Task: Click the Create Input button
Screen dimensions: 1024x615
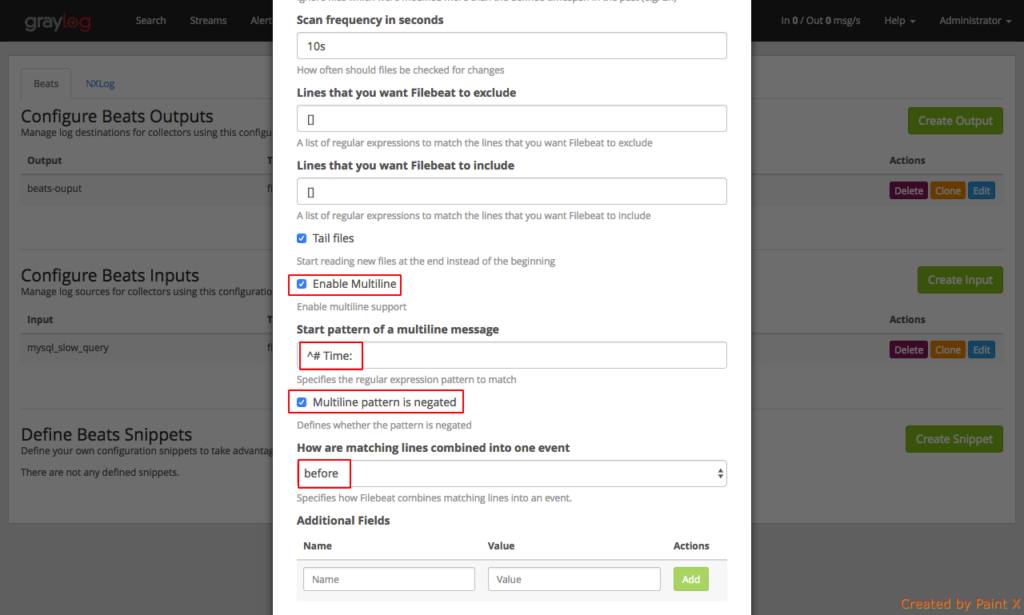Action: (959, 280)
